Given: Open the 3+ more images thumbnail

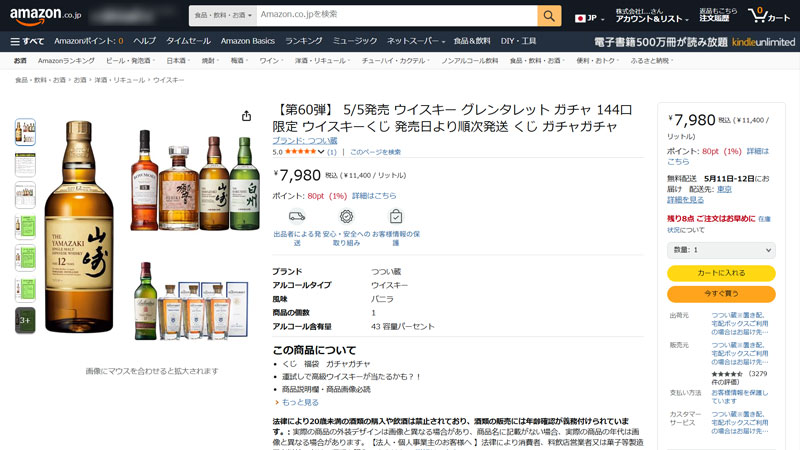Looking at the screenshot, I should tap(25, 320).
